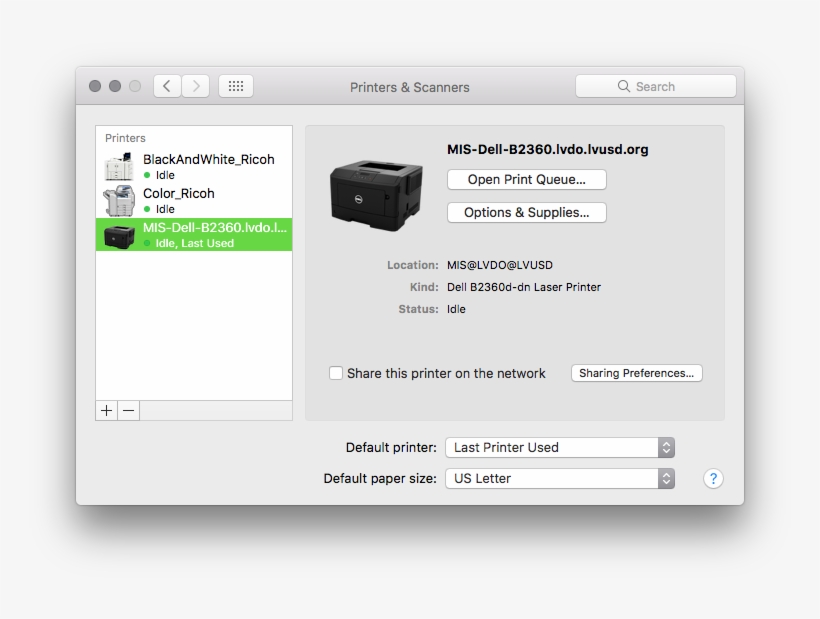Screen dimensions: 820x619
Task: Enable Share this printer on the network
Action: coord(336,373)
